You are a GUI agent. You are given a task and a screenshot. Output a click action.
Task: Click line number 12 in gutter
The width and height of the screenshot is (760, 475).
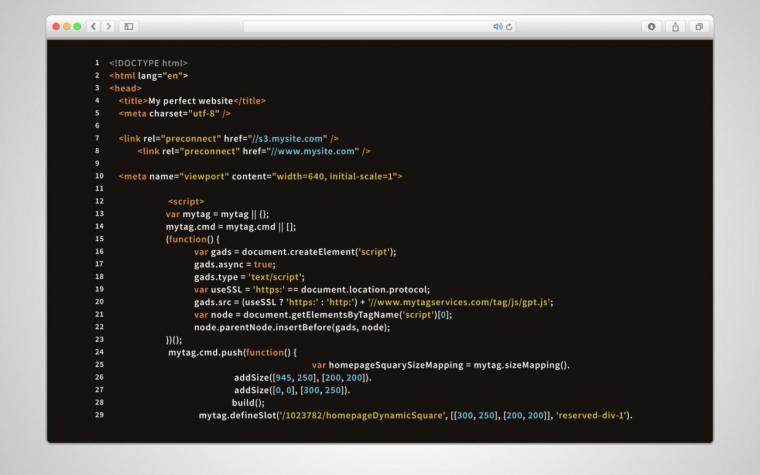coord(99,201)
